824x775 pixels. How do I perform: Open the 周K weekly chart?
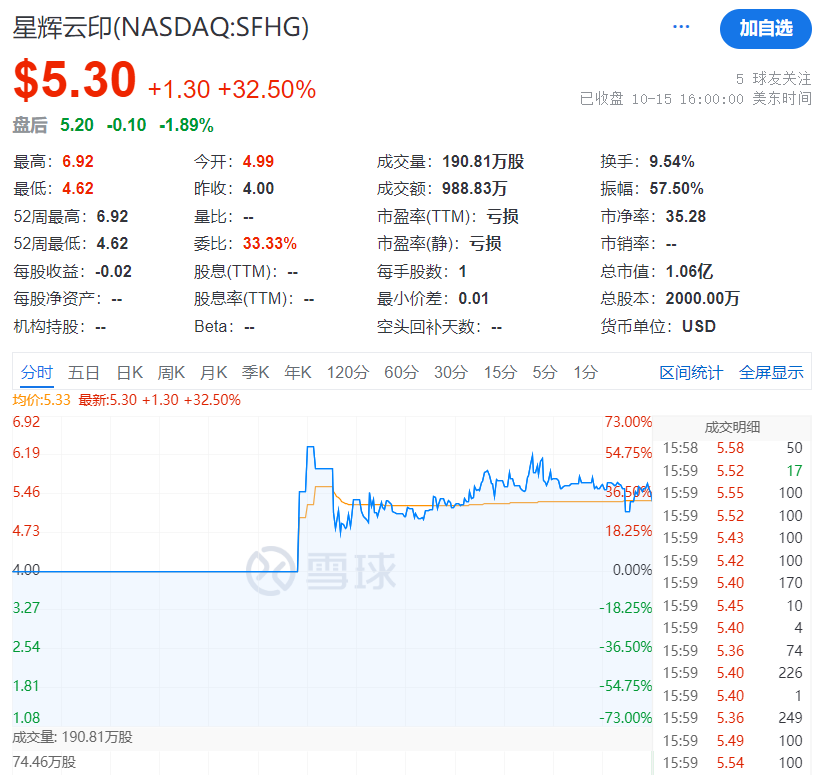point(171,371)
